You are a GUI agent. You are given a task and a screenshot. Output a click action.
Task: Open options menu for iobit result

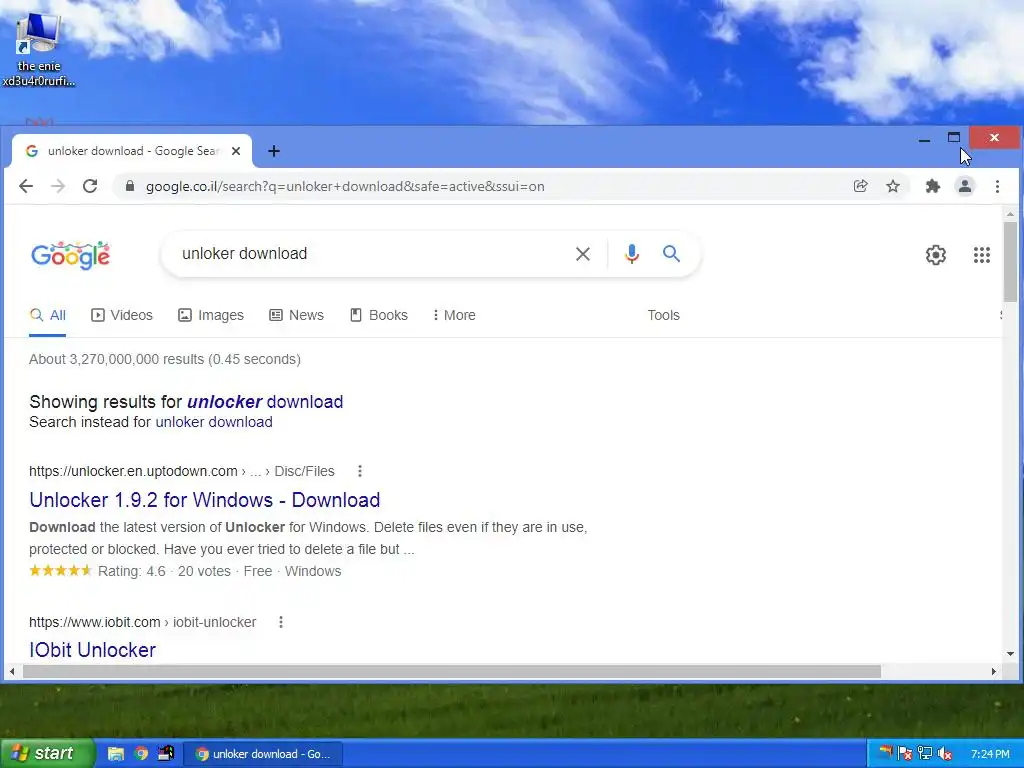pyautogui.click(x=281, y=622)
